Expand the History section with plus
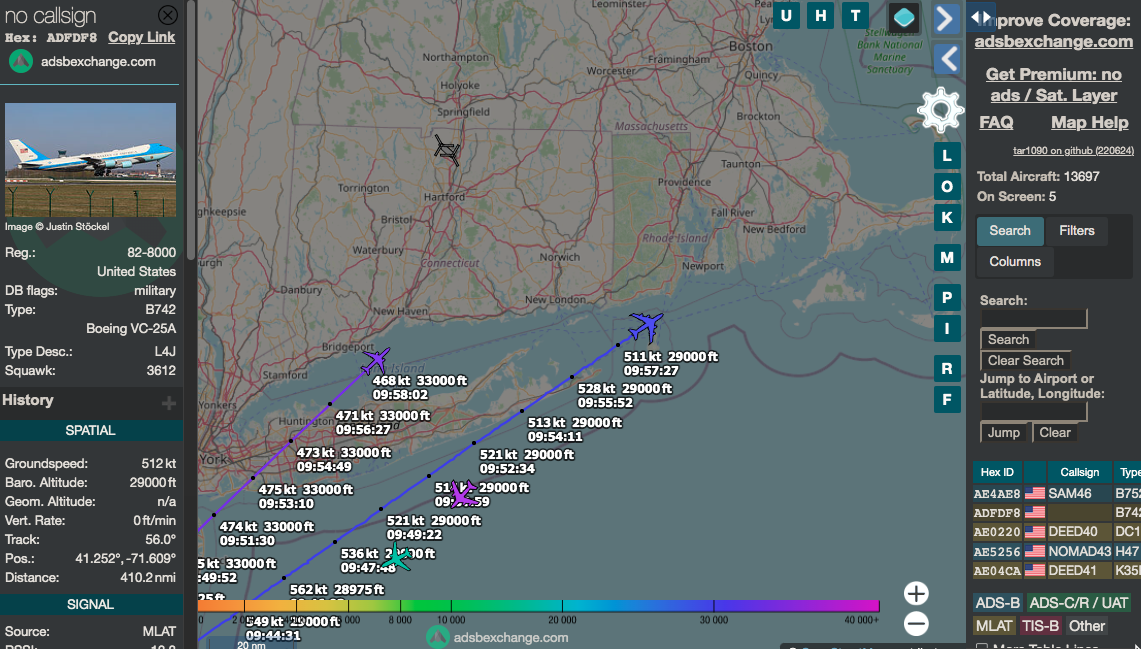Image resolution: width=1141 pixels, height=649 pixels. tap(169, 402)
